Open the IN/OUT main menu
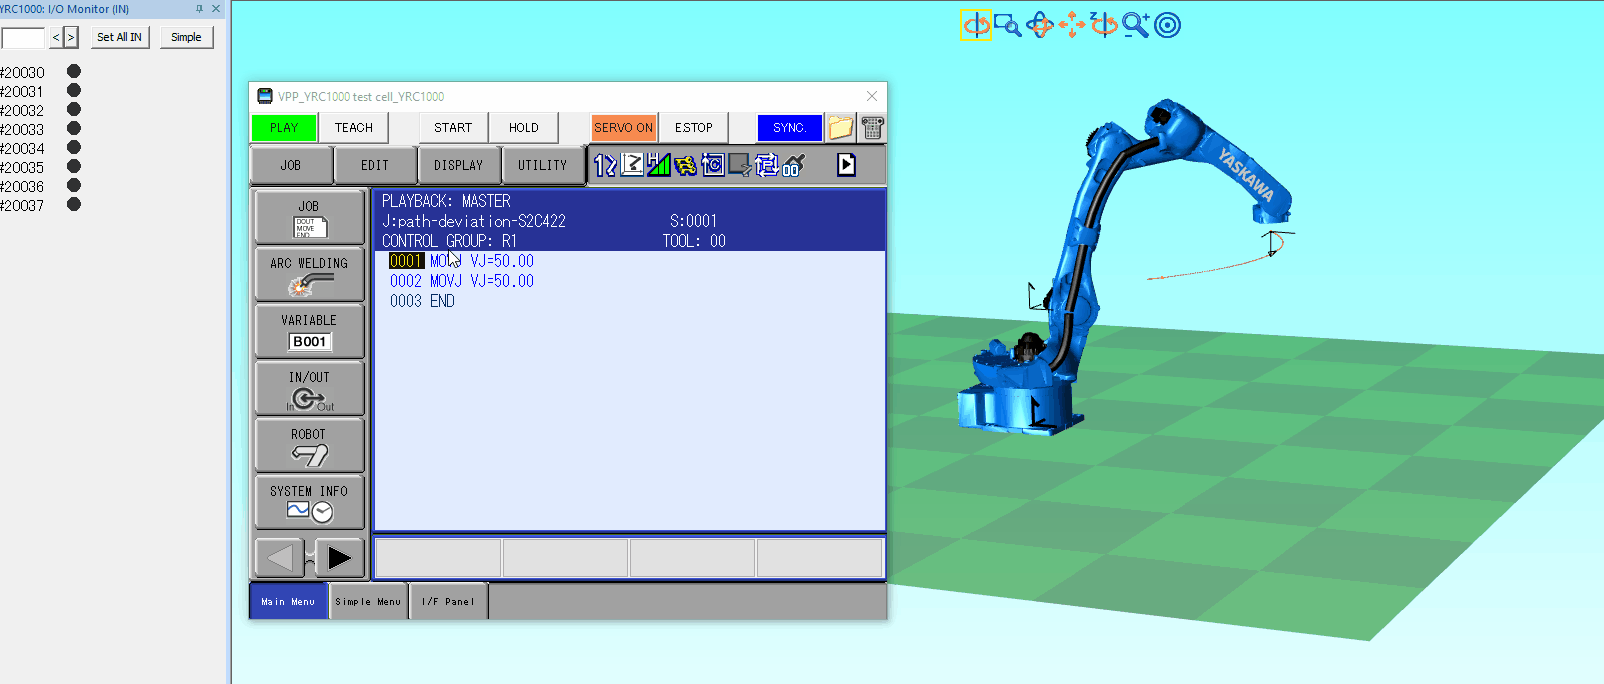The height and width of the screenshot is (684, 1604). (309, 388)
